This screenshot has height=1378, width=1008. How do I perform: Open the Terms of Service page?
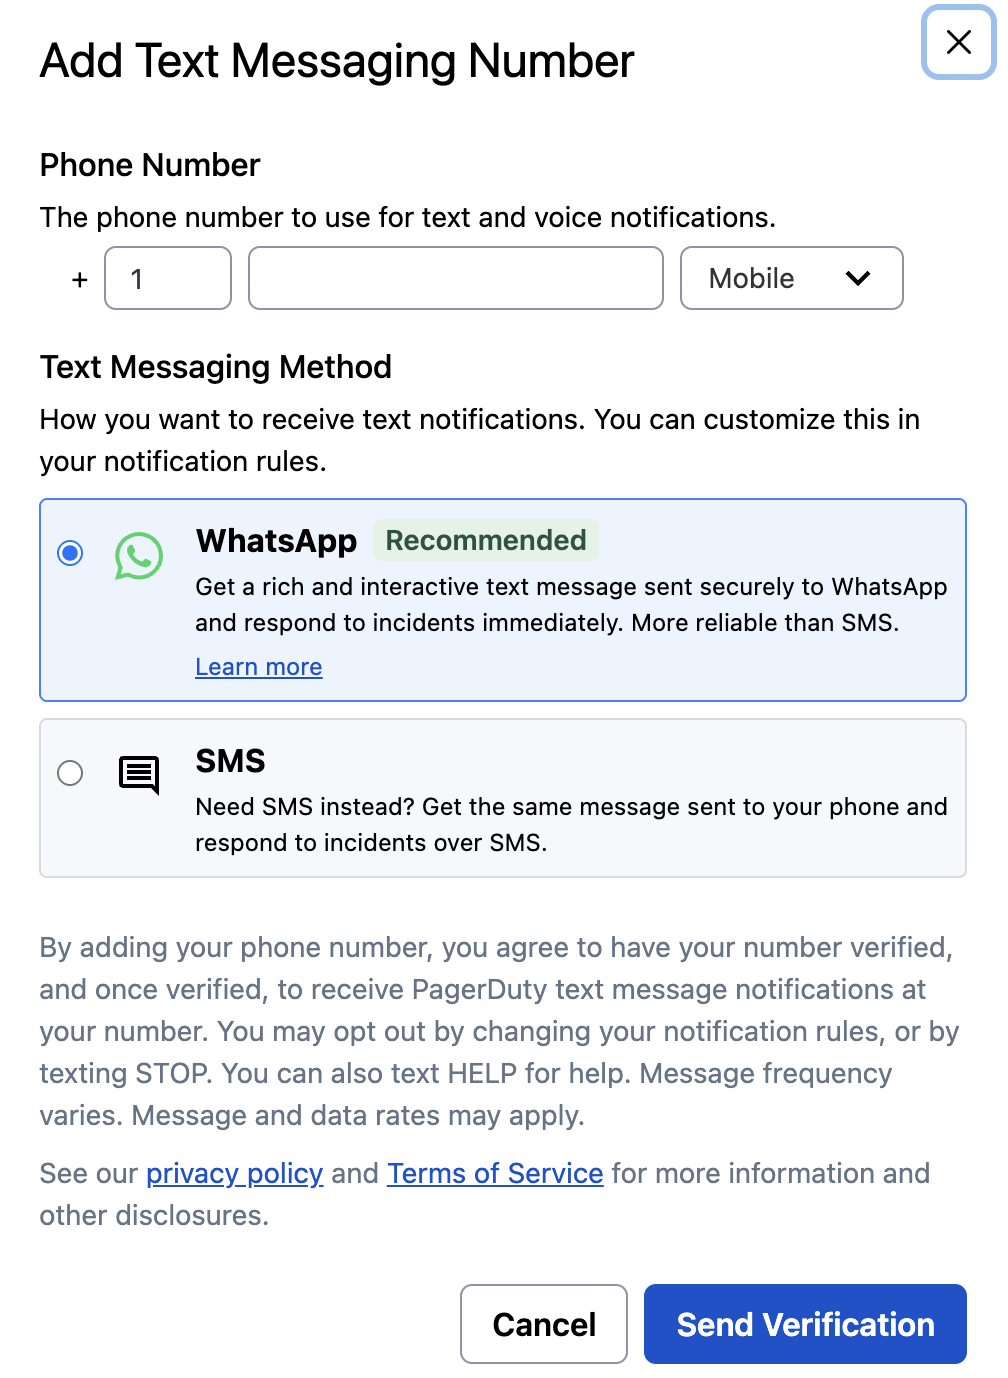coord(494,1173)
